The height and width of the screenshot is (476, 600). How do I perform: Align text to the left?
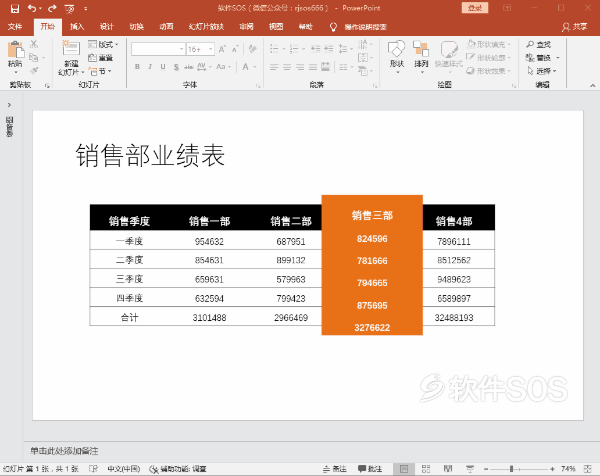click(x=274, y=67)
